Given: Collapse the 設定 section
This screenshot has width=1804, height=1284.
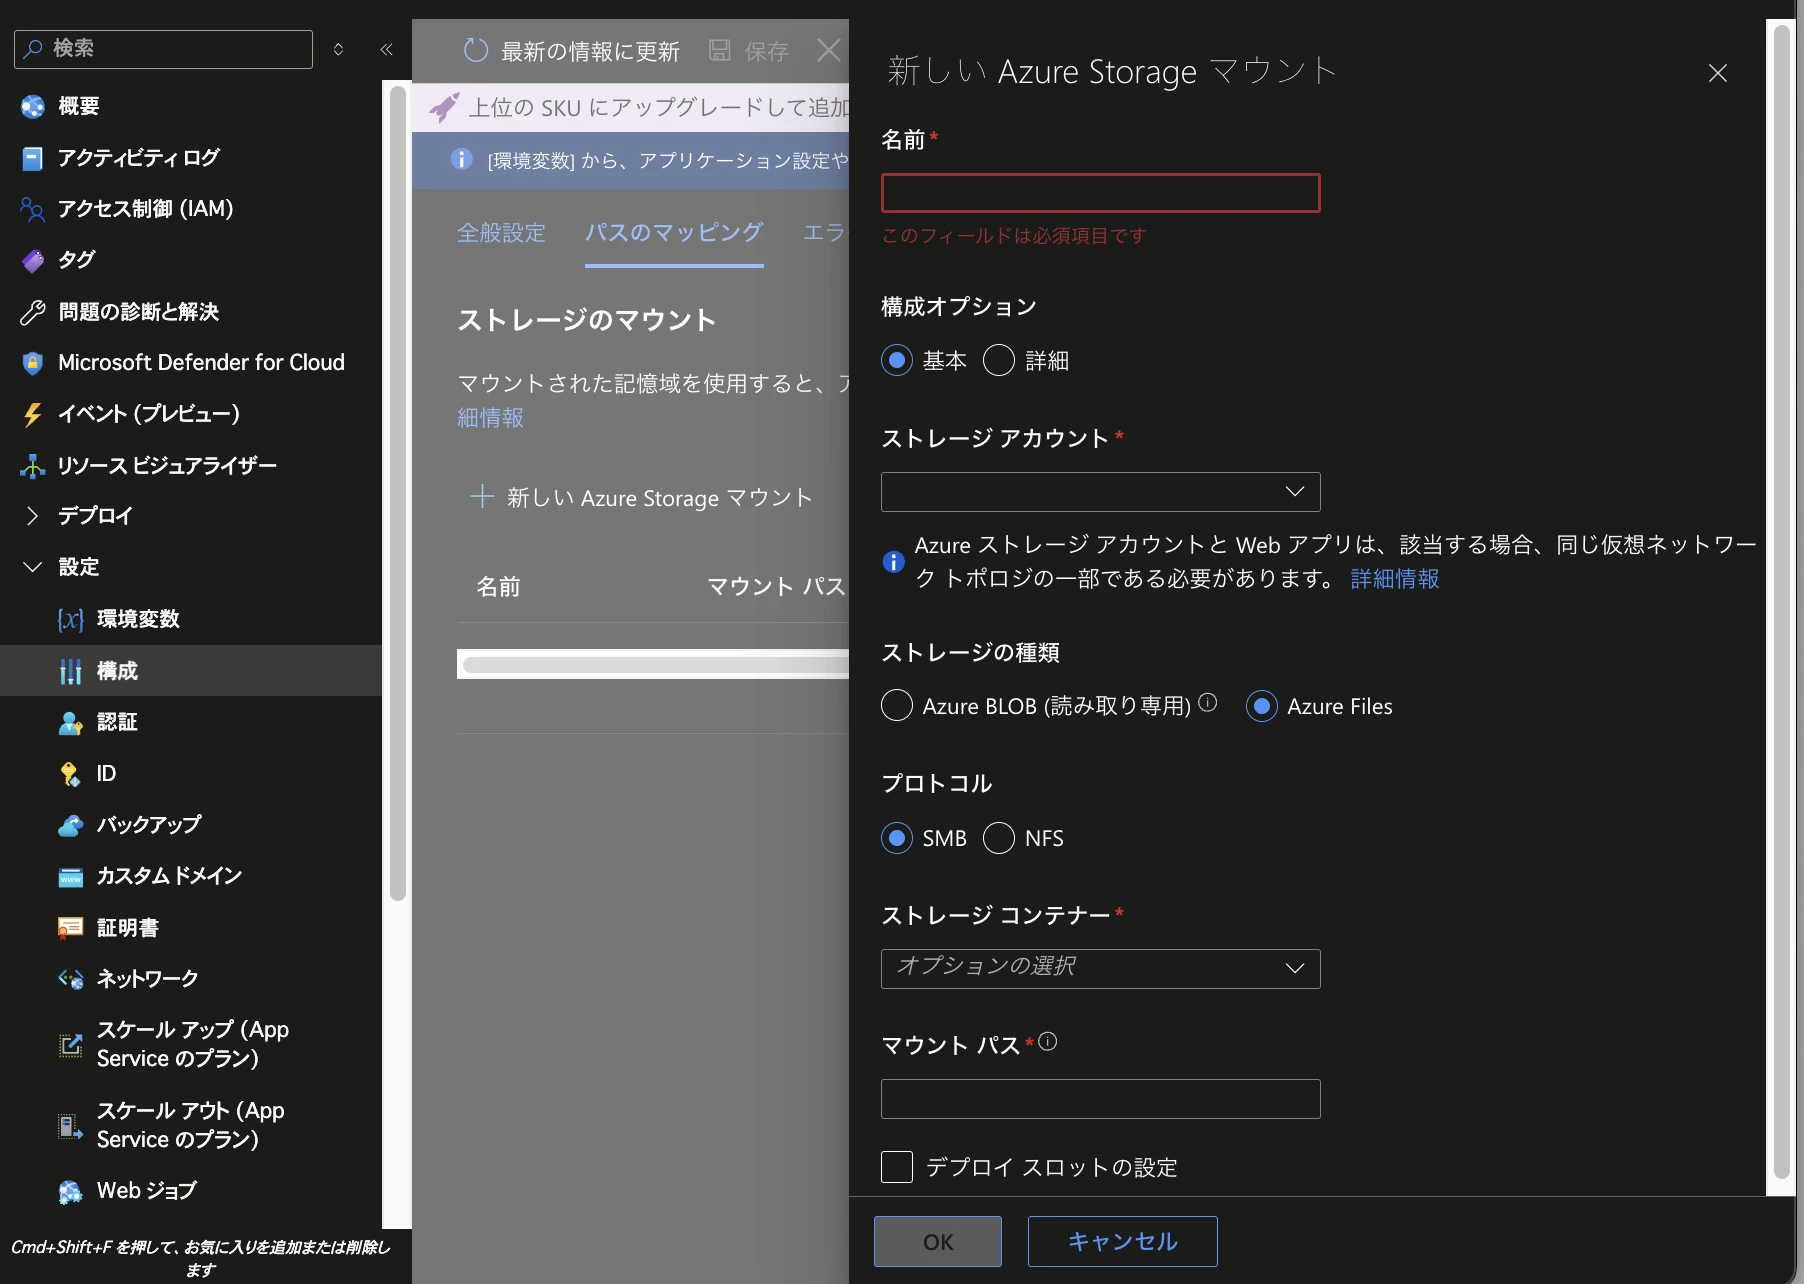Looking at the screenshot, I should [x=32, y=567].
